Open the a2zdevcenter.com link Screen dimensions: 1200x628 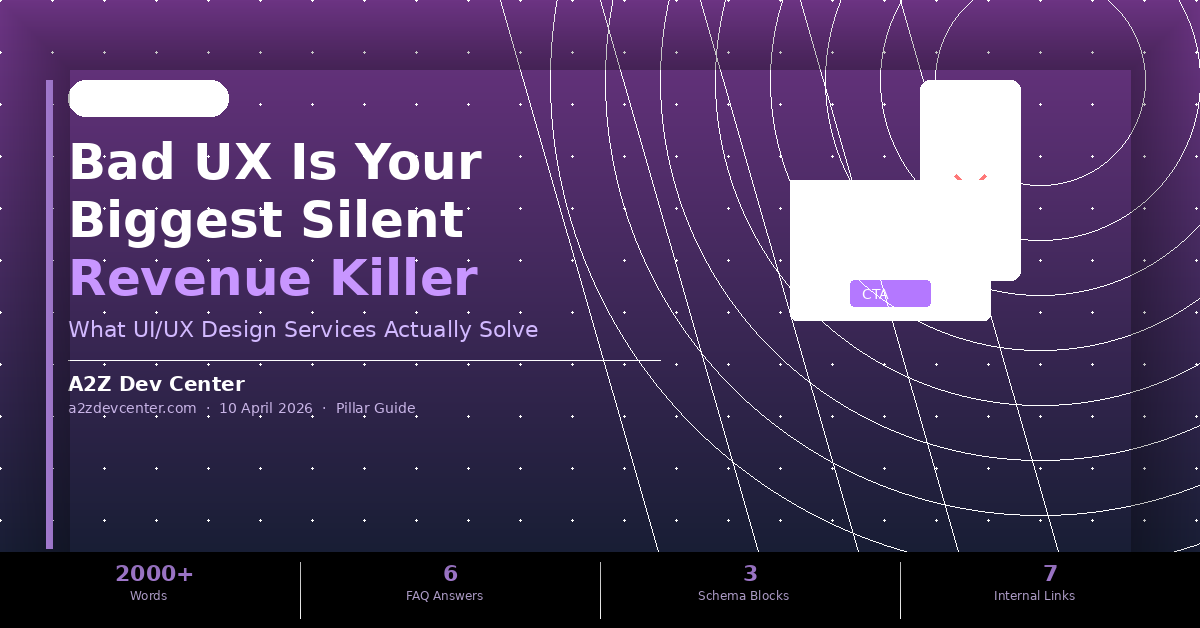point(132,408)
